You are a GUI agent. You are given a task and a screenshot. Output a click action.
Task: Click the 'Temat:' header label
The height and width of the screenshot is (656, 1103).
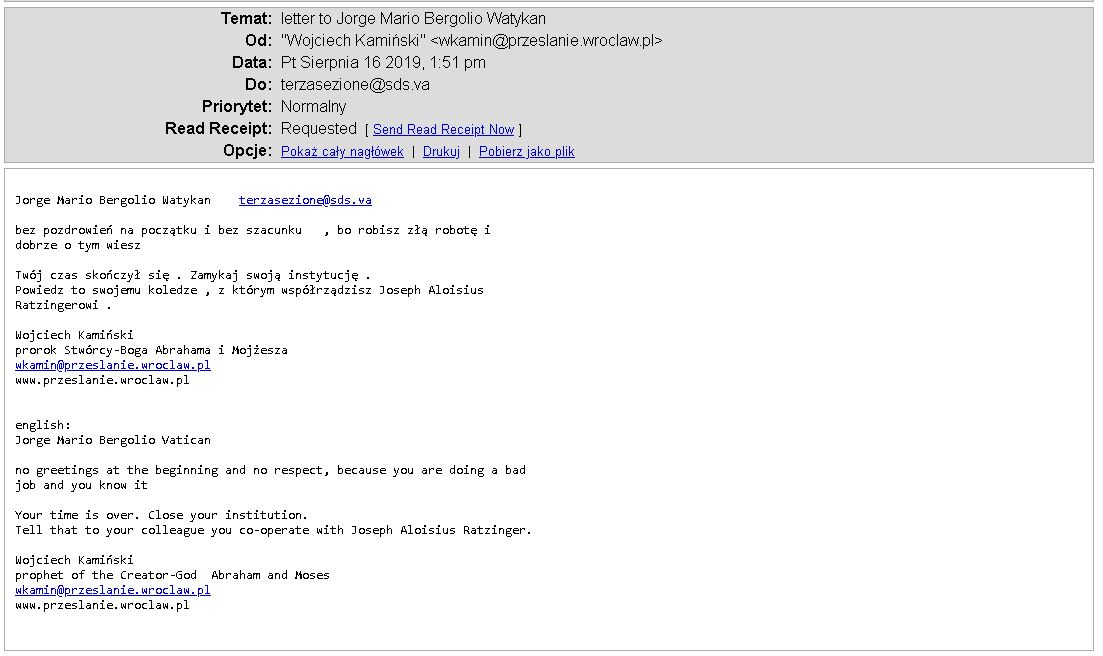(246, 19)
